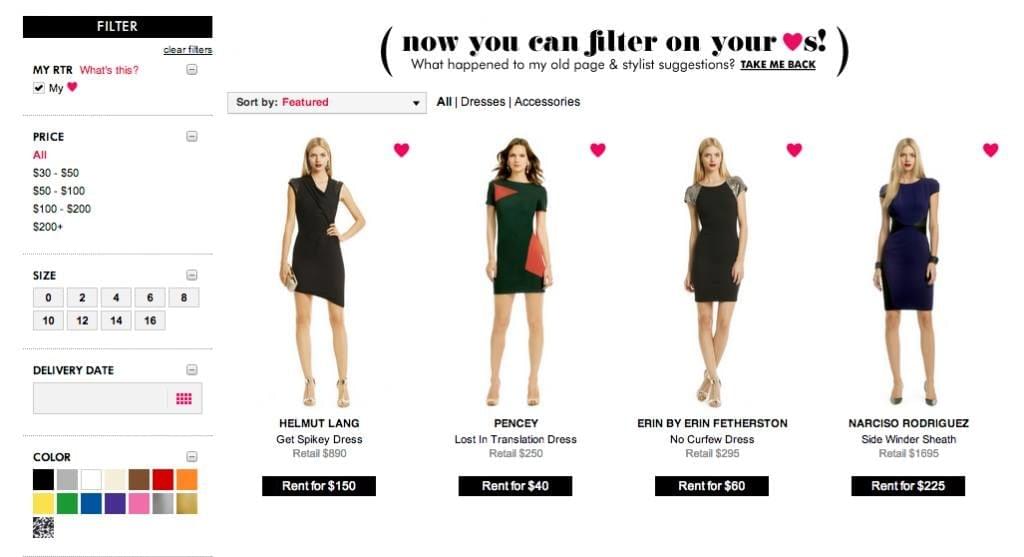Select the patterned print color swatch
This screenshot has height=557, width=1024.
pyautogui.click(x=44, y=527)
